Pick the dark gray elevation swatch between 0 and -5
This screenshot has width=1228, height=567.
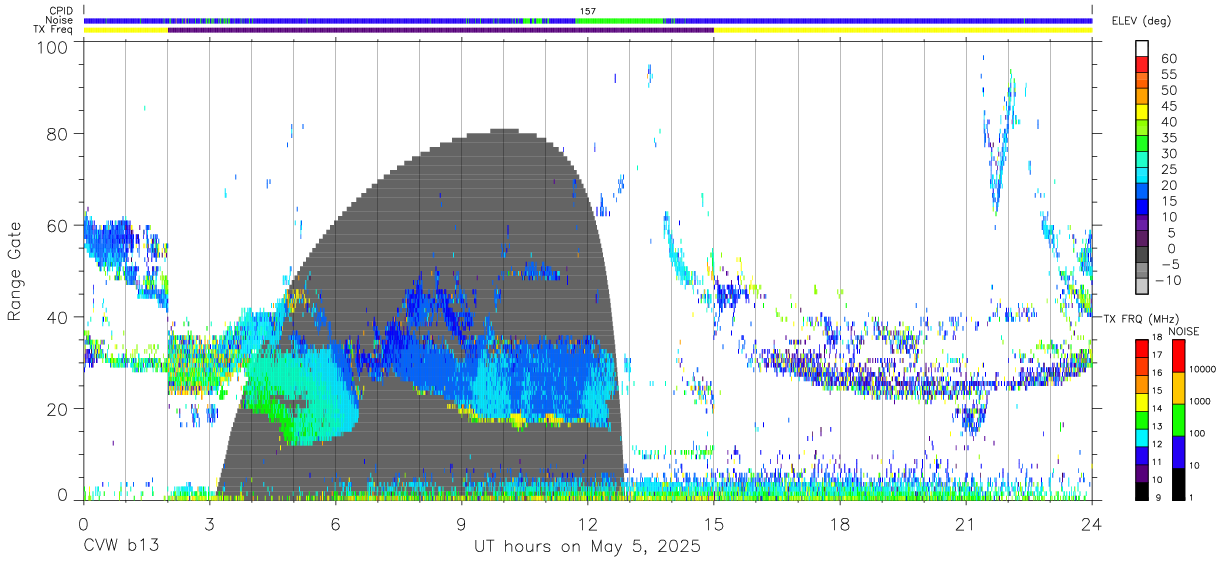(1142, 255)
